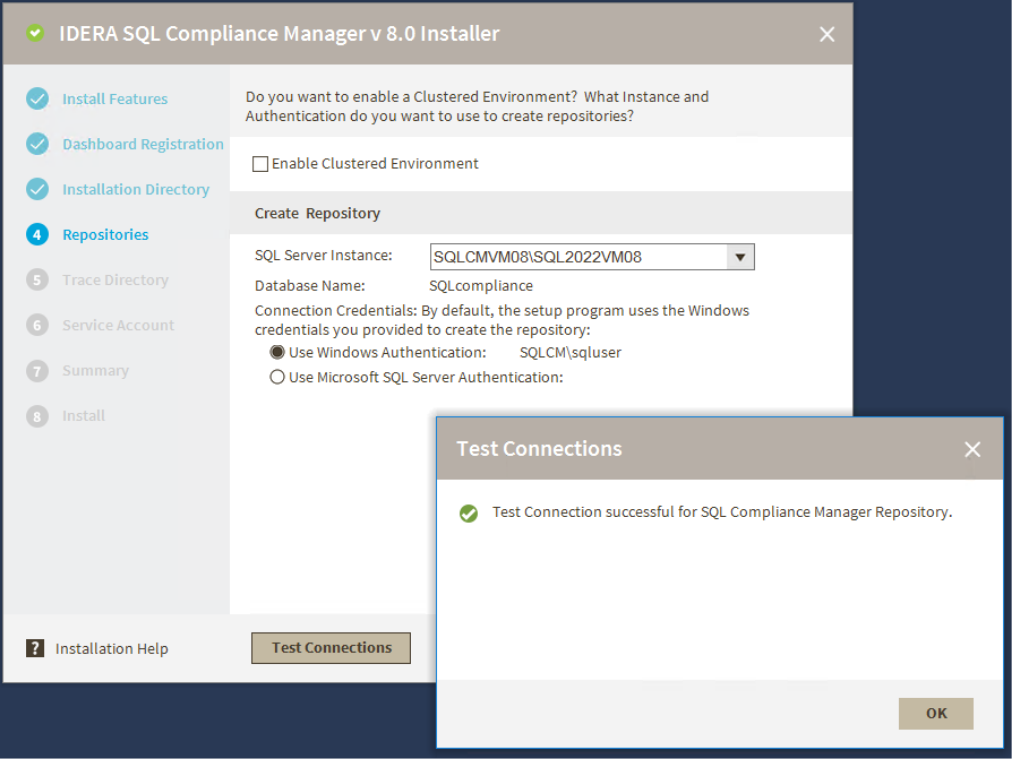Image resolution: width=1012 pixels, height=759 pixels.
Task: Click the green success checkmark in dialog
Action: pos(468,513)
